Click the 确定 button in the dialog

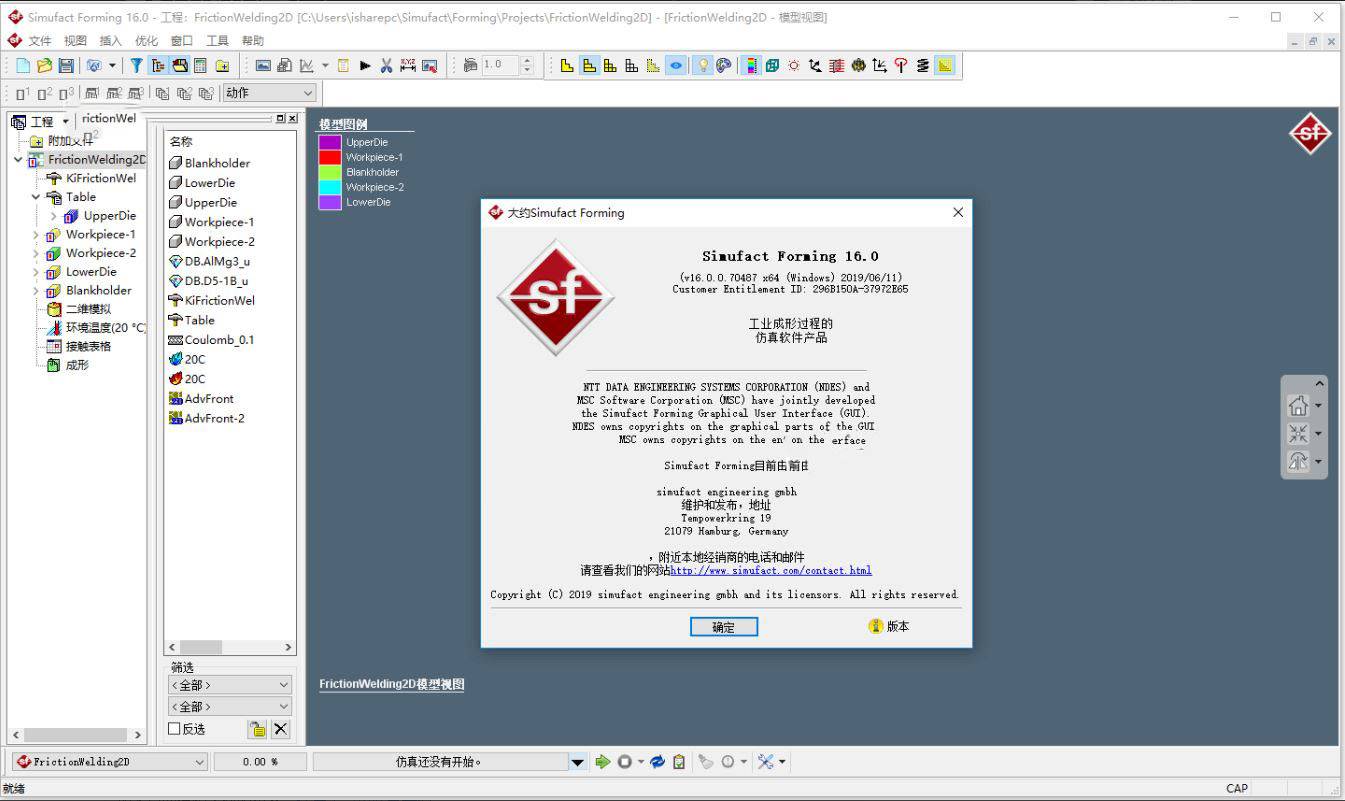[724, 627]
